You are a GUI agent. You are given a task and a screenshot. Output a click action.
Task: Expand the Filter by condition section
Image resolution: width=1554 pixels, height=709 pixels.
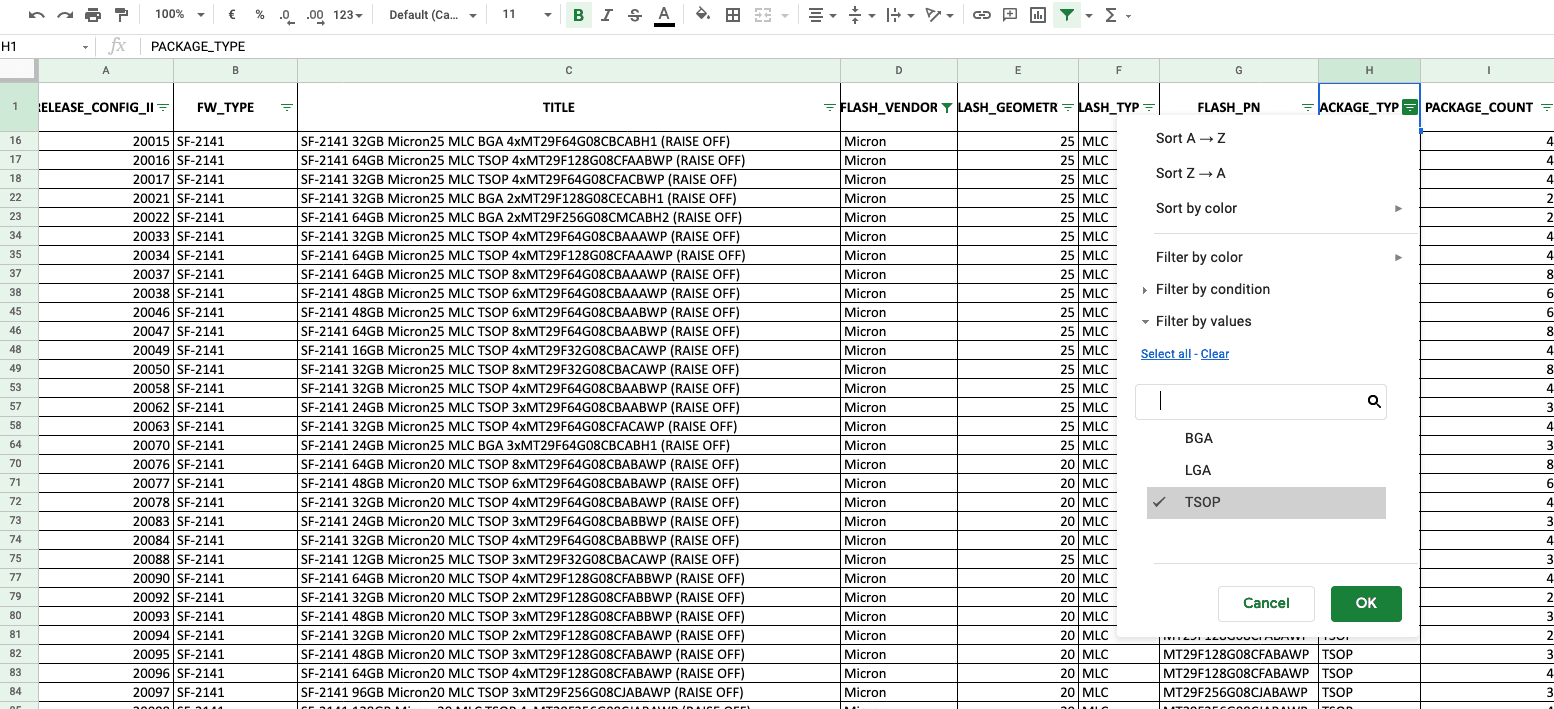point(1213,289)
